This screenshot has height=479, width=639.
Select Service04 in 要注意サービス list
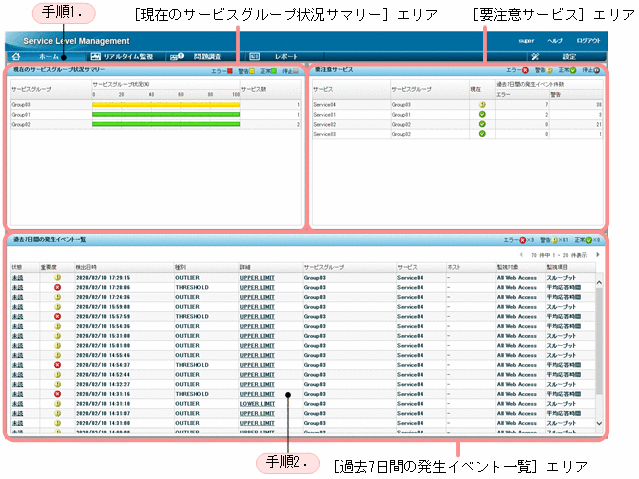[324, 105]
